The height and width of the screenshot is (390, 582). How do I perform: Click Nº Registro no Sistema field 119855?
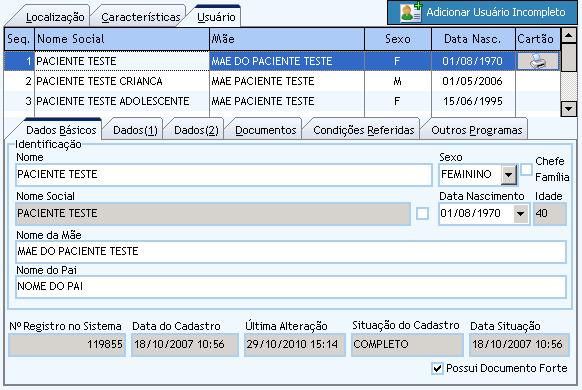point(67,344)
